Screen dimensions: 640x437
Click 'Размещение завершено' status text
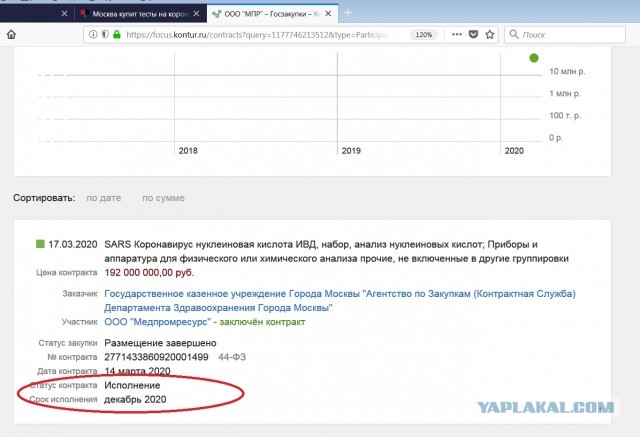(x=160, y=343)
